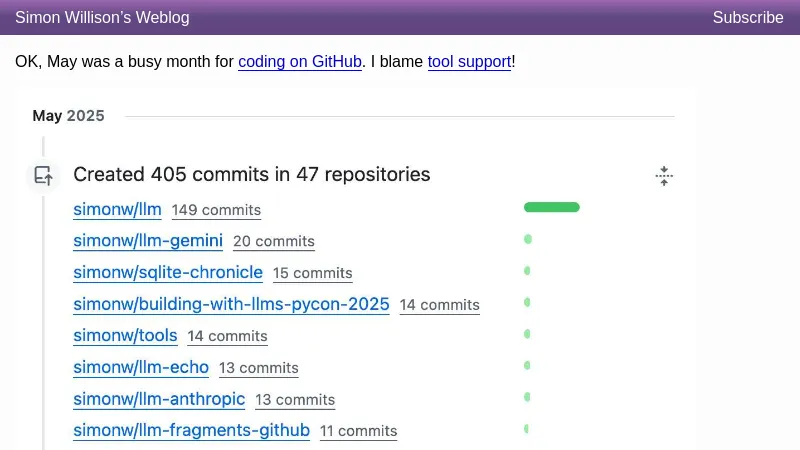Click the May 2025 timeline heading
Viewport: 800px width, 450px height.
coord(68,115)
